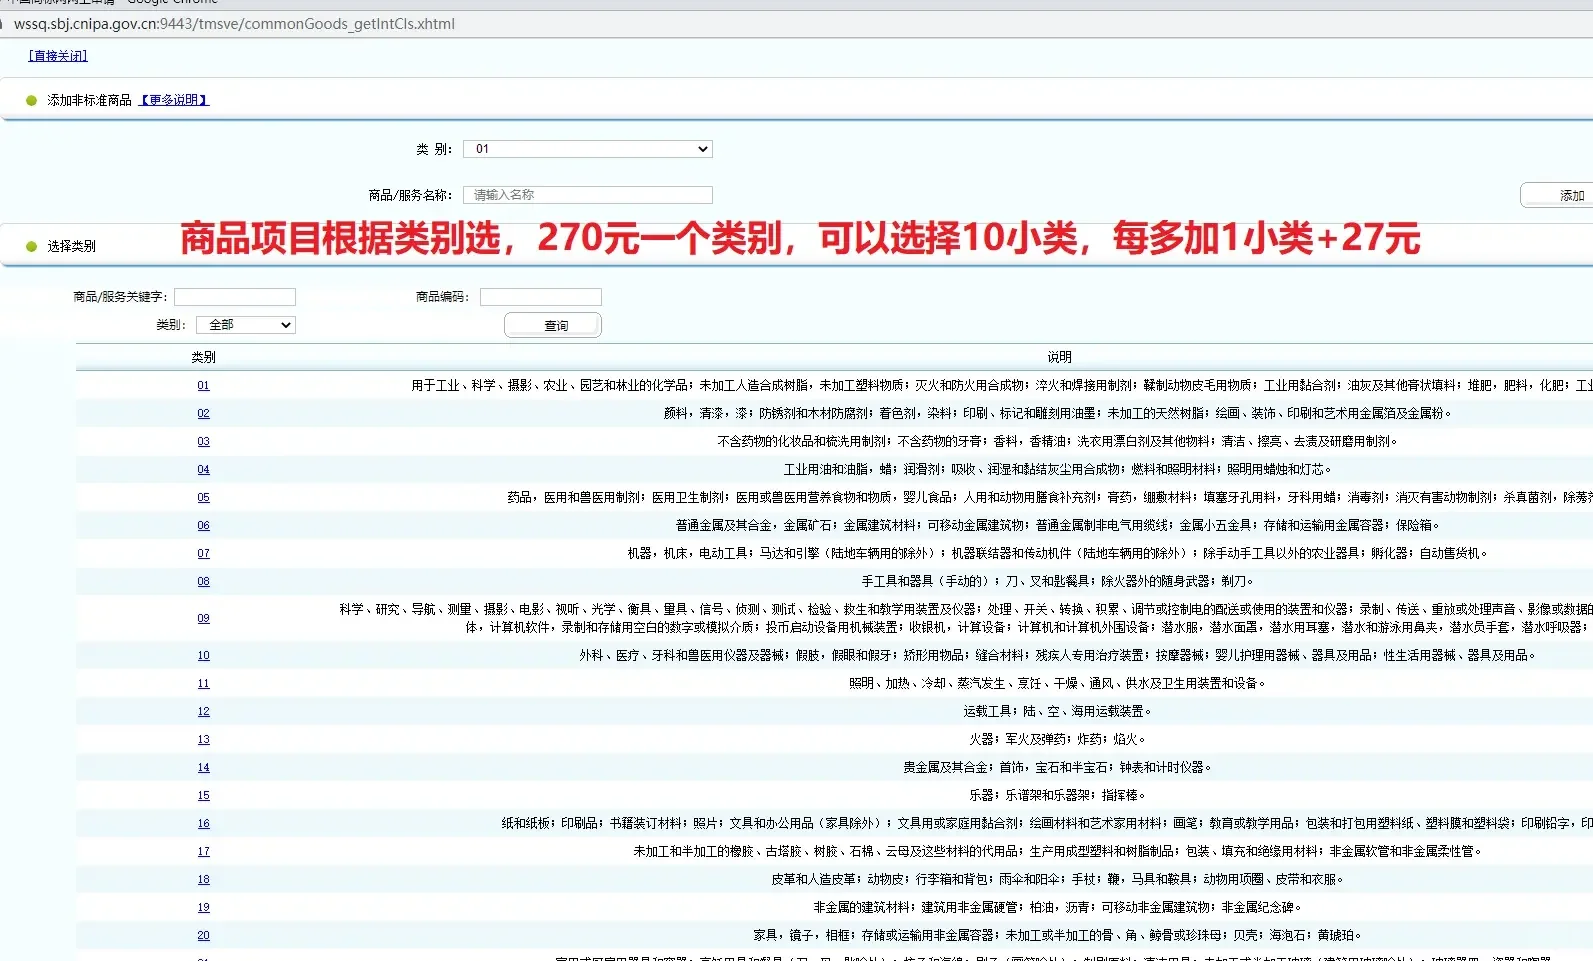Open the 更多说明 link

coord(174,100)
